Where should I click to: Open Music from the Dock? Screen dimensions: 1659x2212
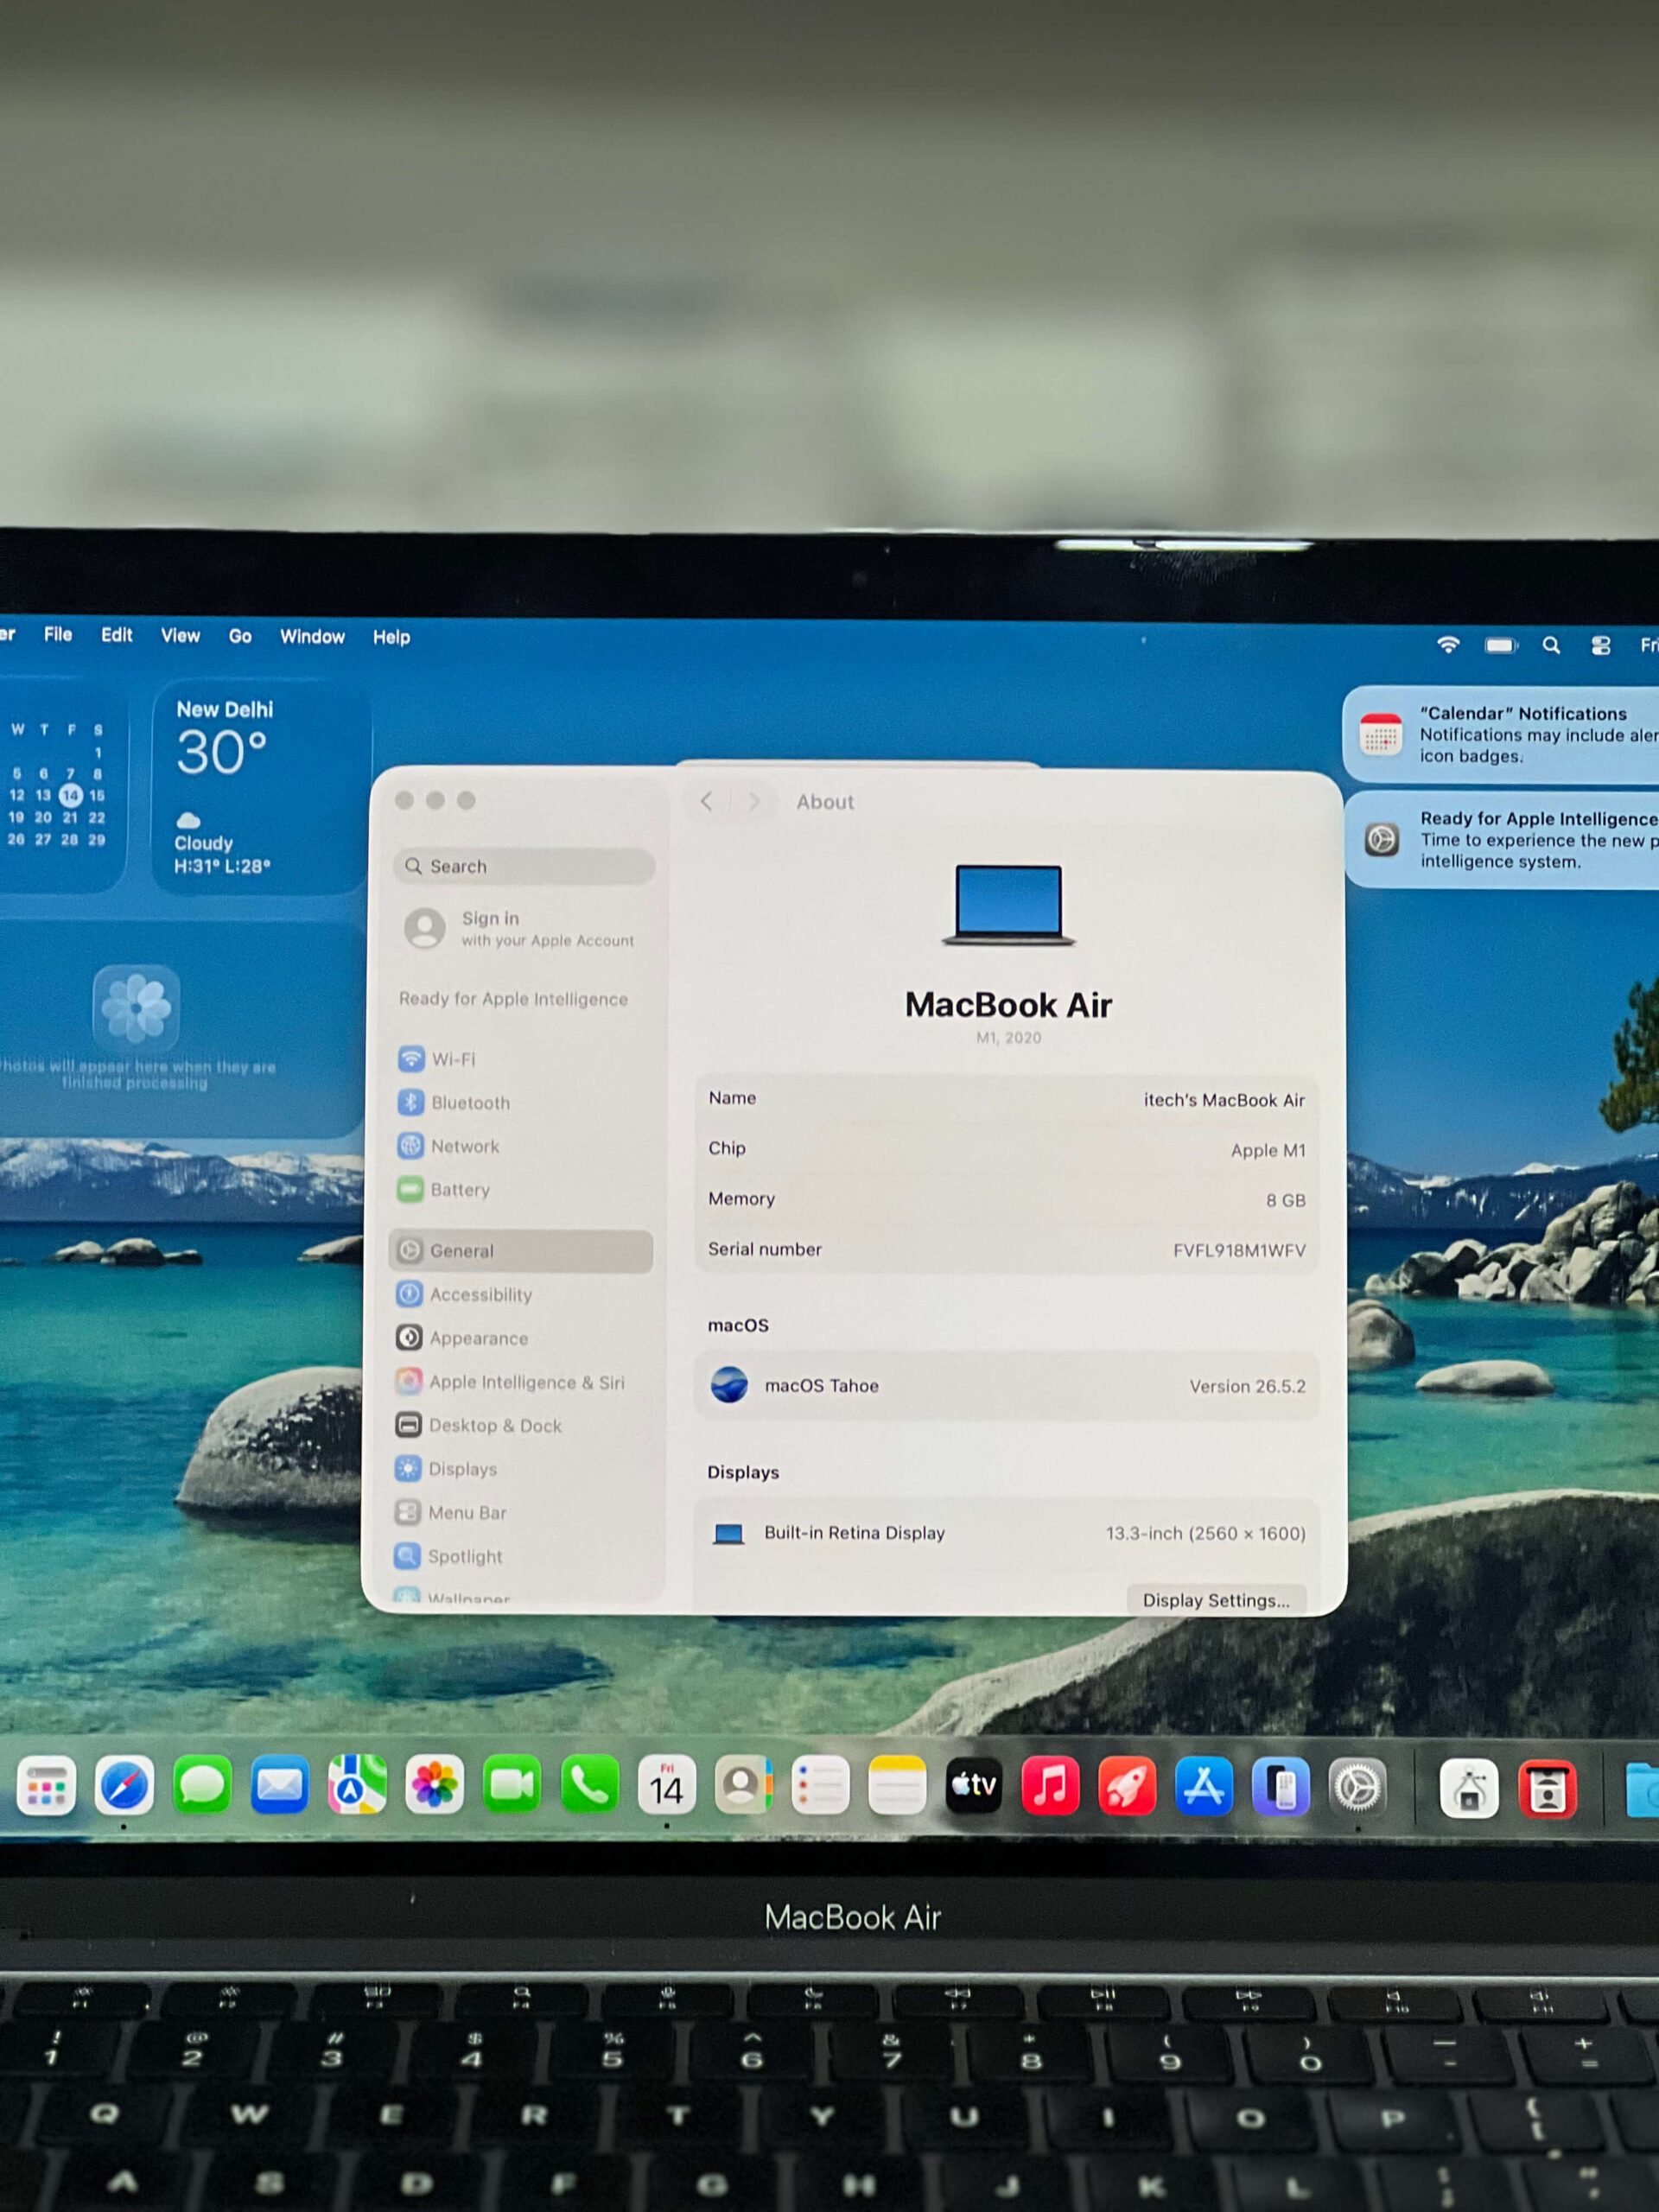1050,1786
